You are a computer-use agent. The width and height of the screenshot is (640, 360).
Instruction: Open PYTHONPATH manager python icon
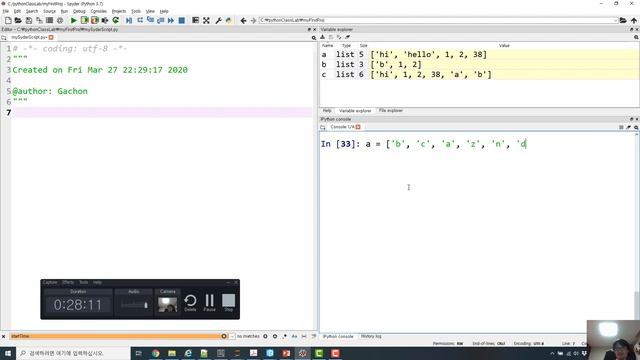[x=229, y=20]
